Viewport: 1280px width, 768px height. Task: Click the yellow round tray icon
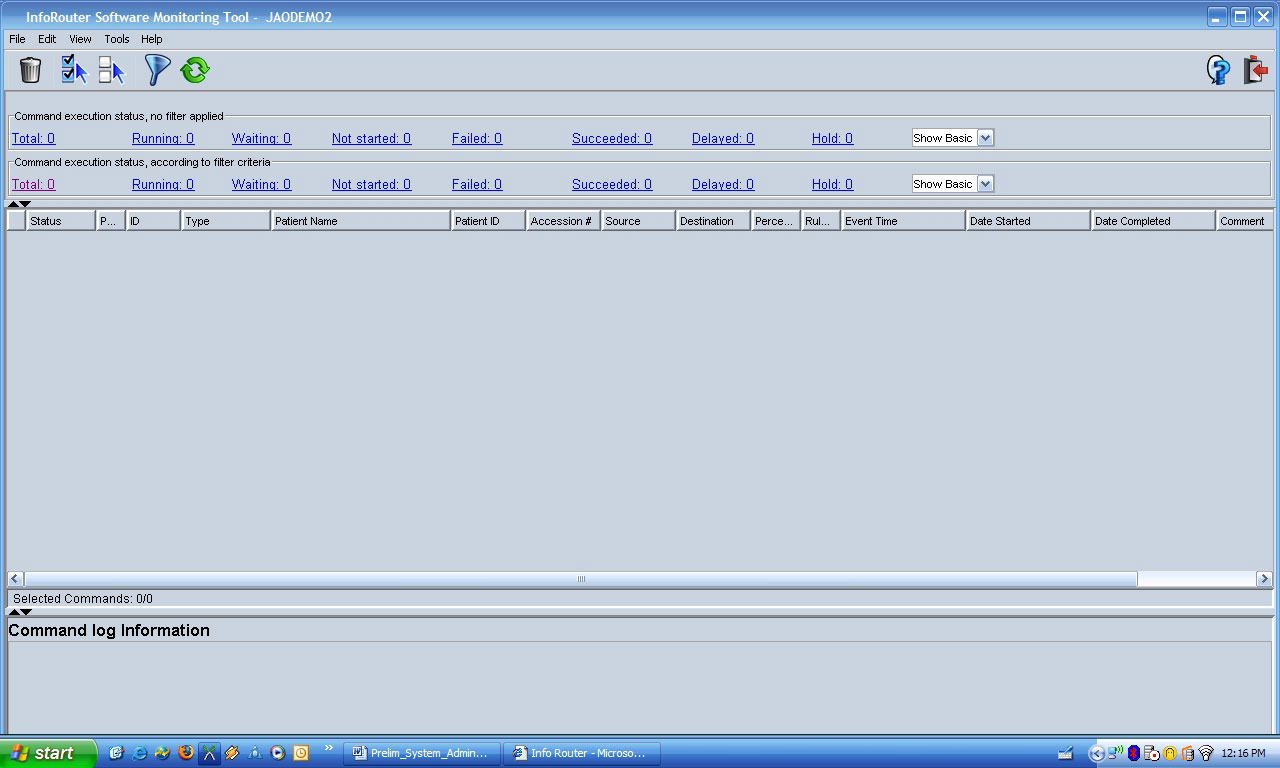(x=1170, y=753)
